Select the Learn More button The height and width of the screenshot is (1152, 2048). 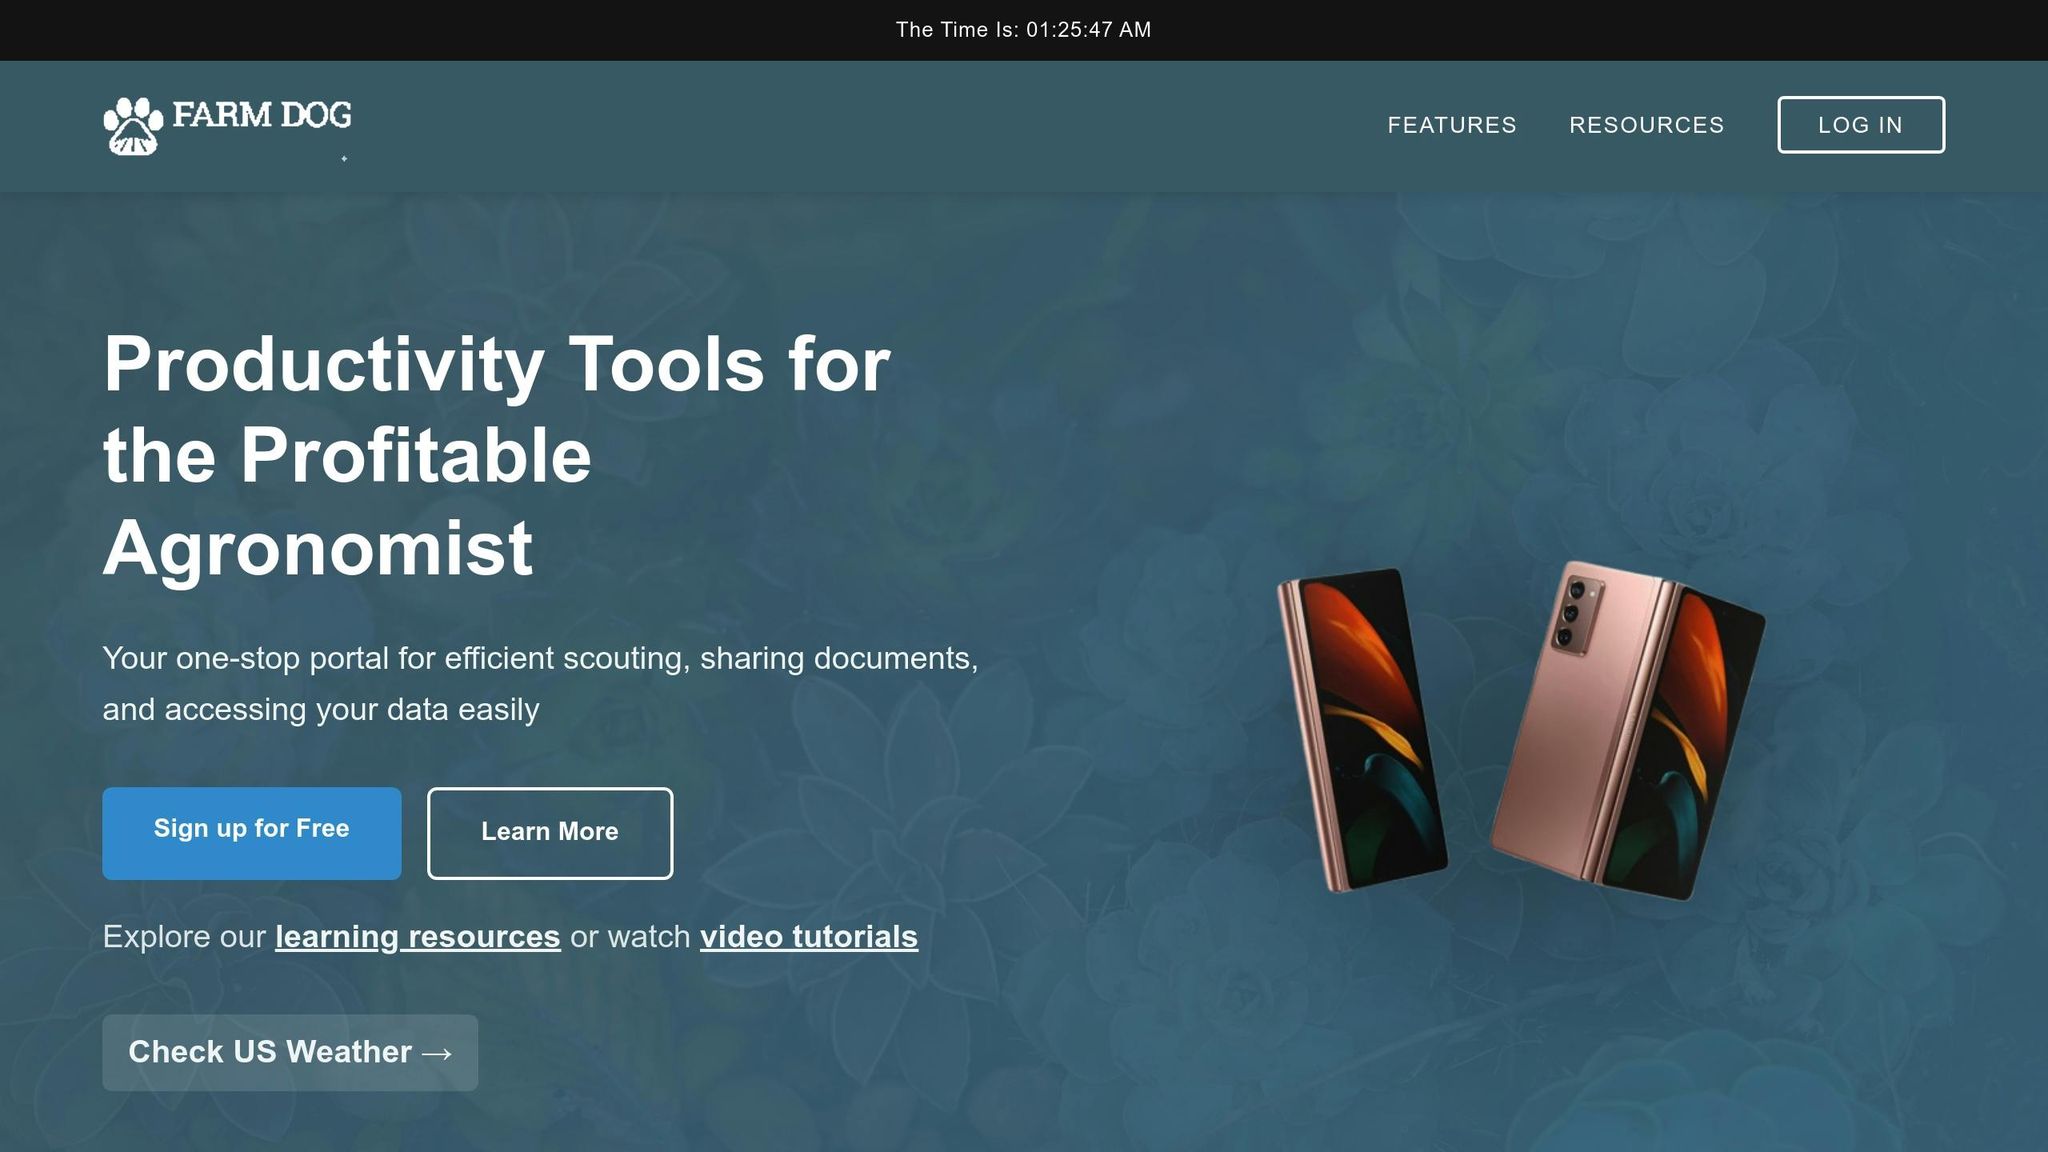click(550, 833)
